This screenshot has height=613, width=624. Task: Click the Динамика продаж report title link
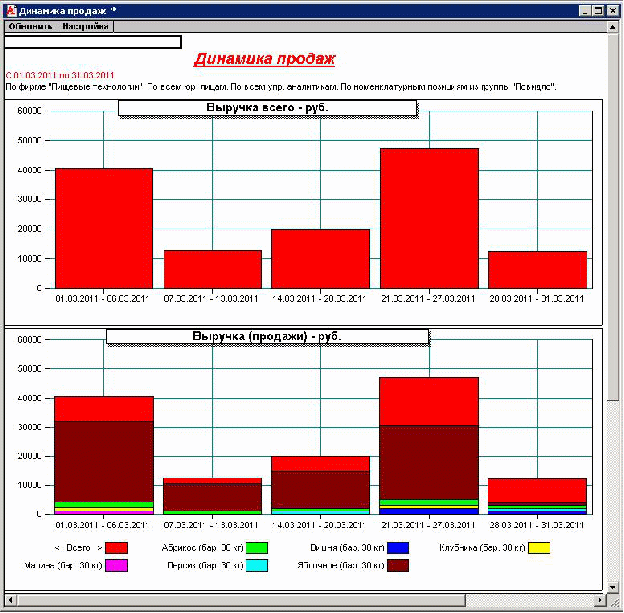point(265,59)
